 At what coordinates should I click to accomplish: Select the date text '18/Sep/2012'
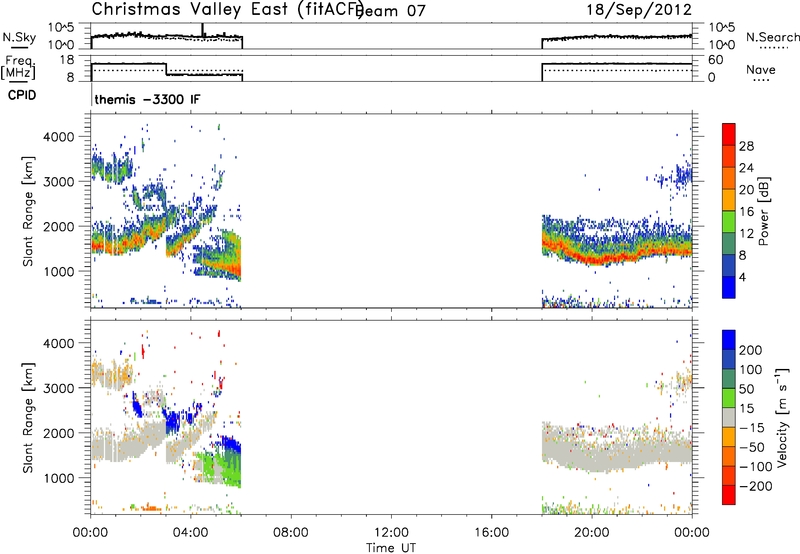[639, 10]
